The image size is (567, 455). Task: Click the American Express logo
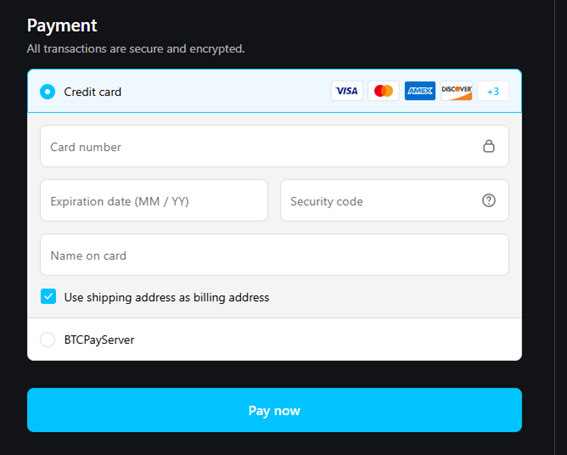click(420, 91)
